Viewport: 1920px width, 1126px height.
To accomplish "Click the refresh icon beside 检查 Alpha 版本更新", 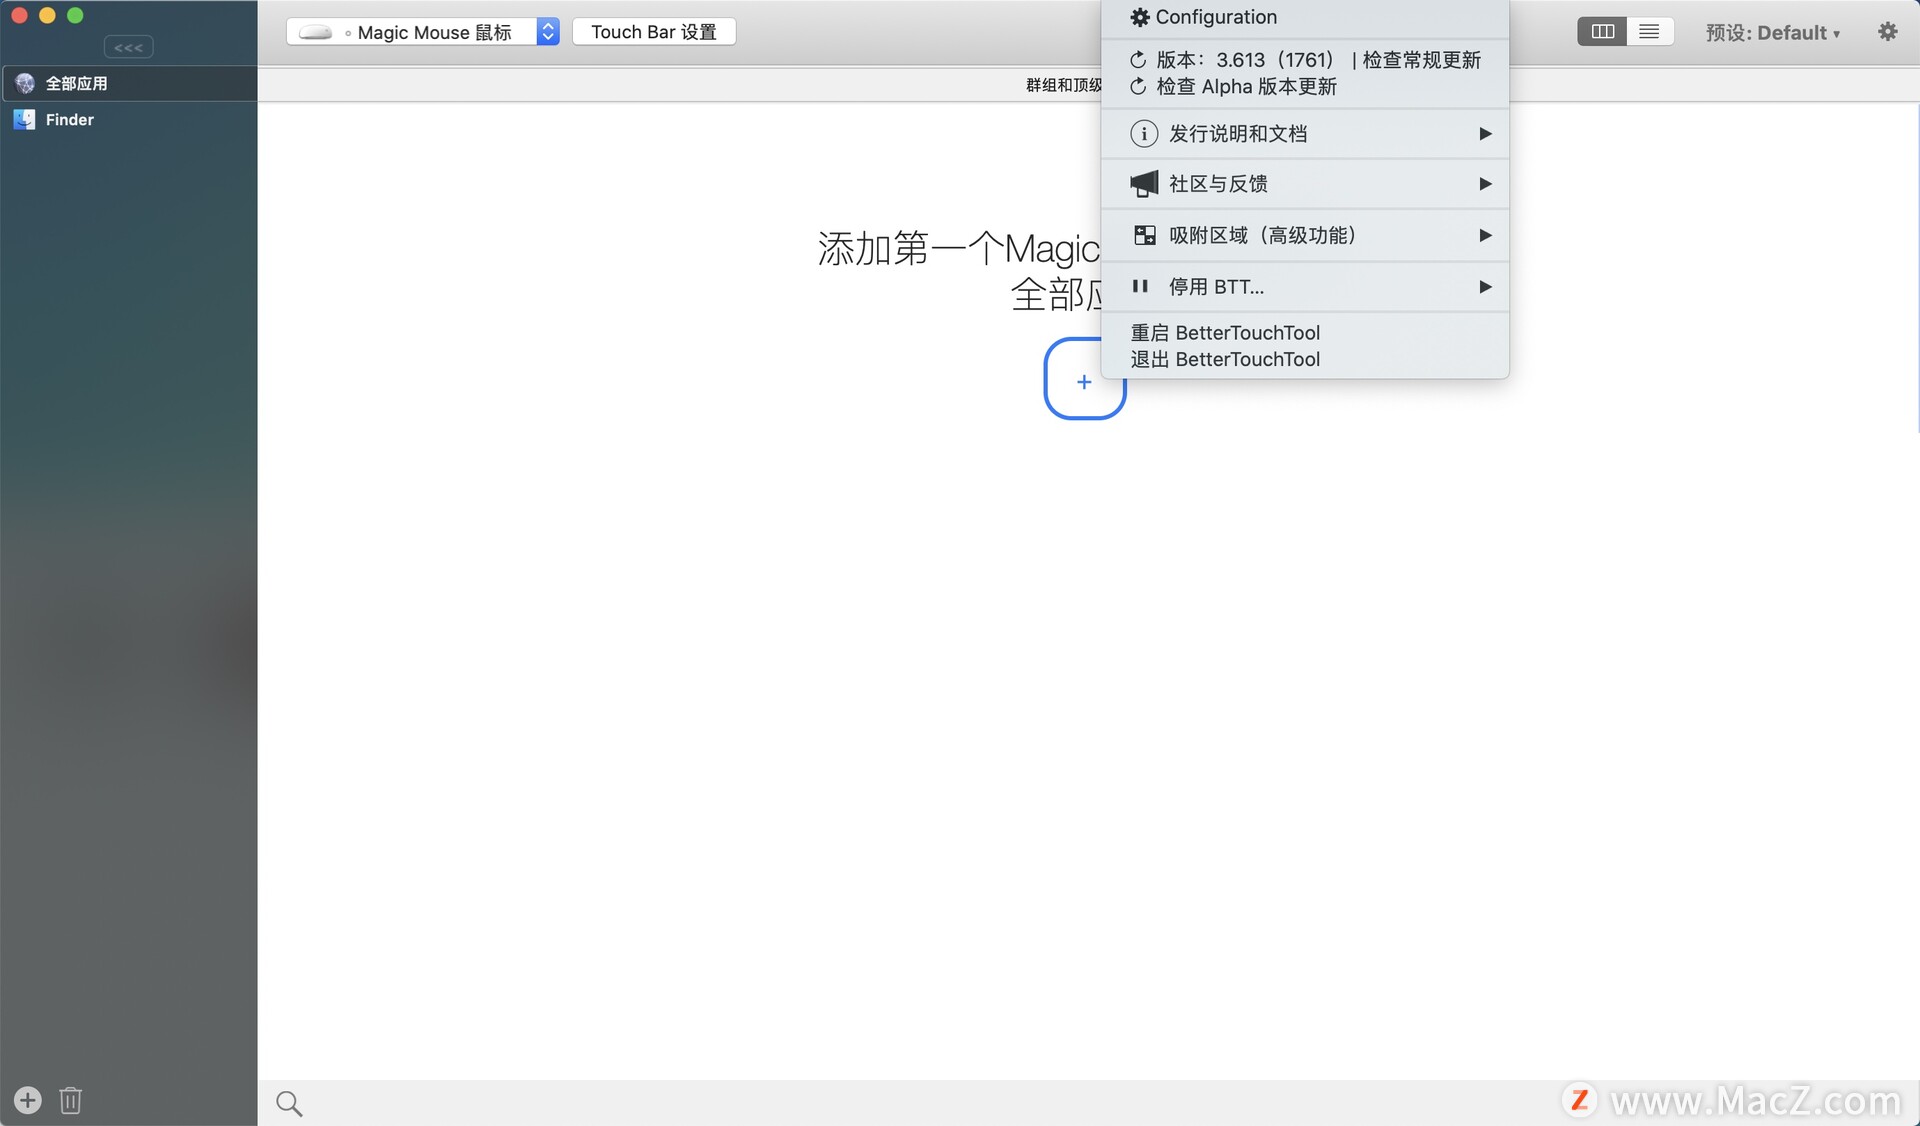I will point(1138,87).
